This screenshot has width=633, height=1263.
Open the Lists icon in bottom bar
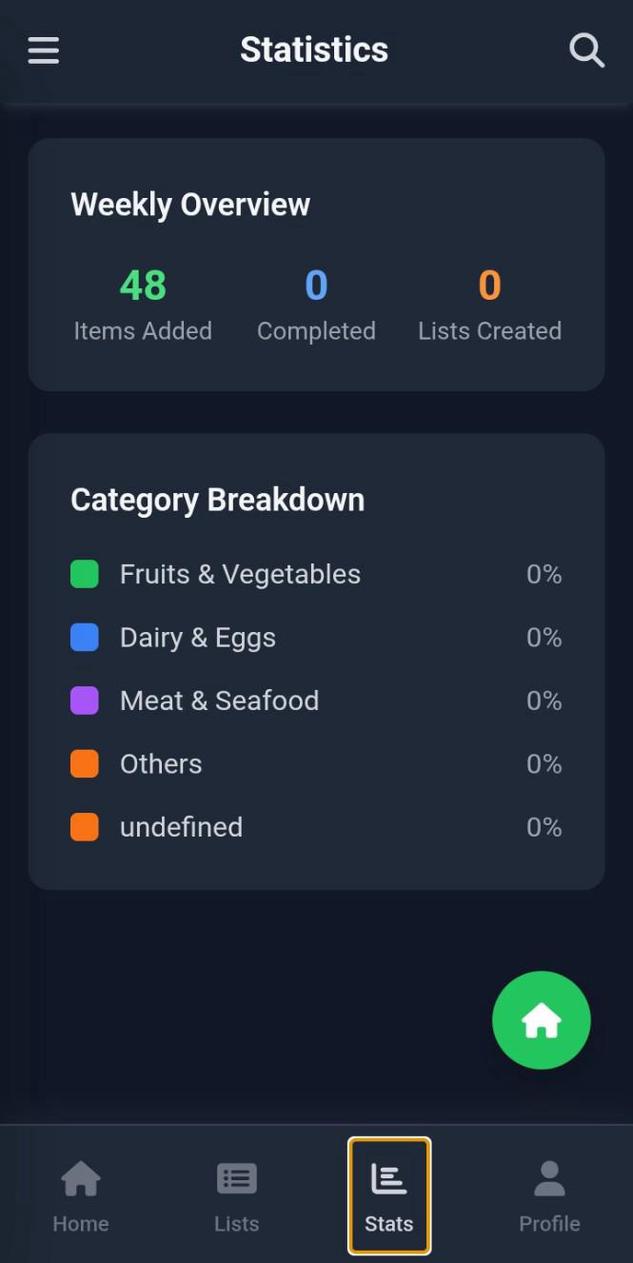coord(236,1178)
